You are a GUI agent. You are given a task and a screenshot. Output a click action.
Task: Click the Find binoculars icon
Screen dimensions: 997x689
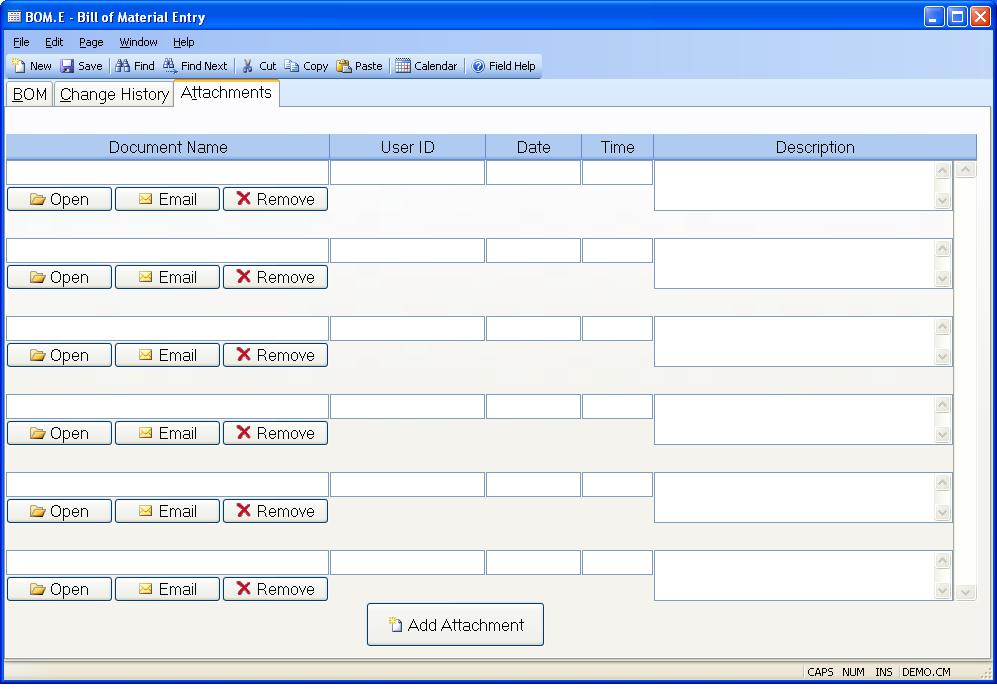tap(123, 66)
